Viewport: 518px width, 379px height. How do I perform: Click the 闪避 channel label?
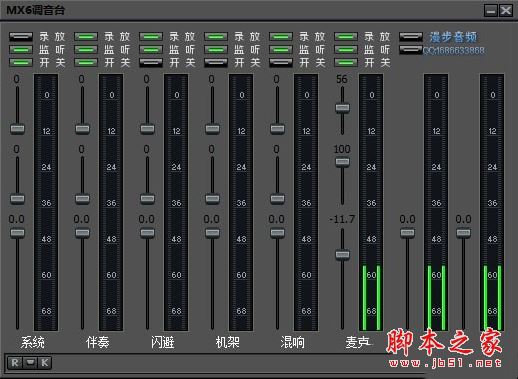point(162,342)
